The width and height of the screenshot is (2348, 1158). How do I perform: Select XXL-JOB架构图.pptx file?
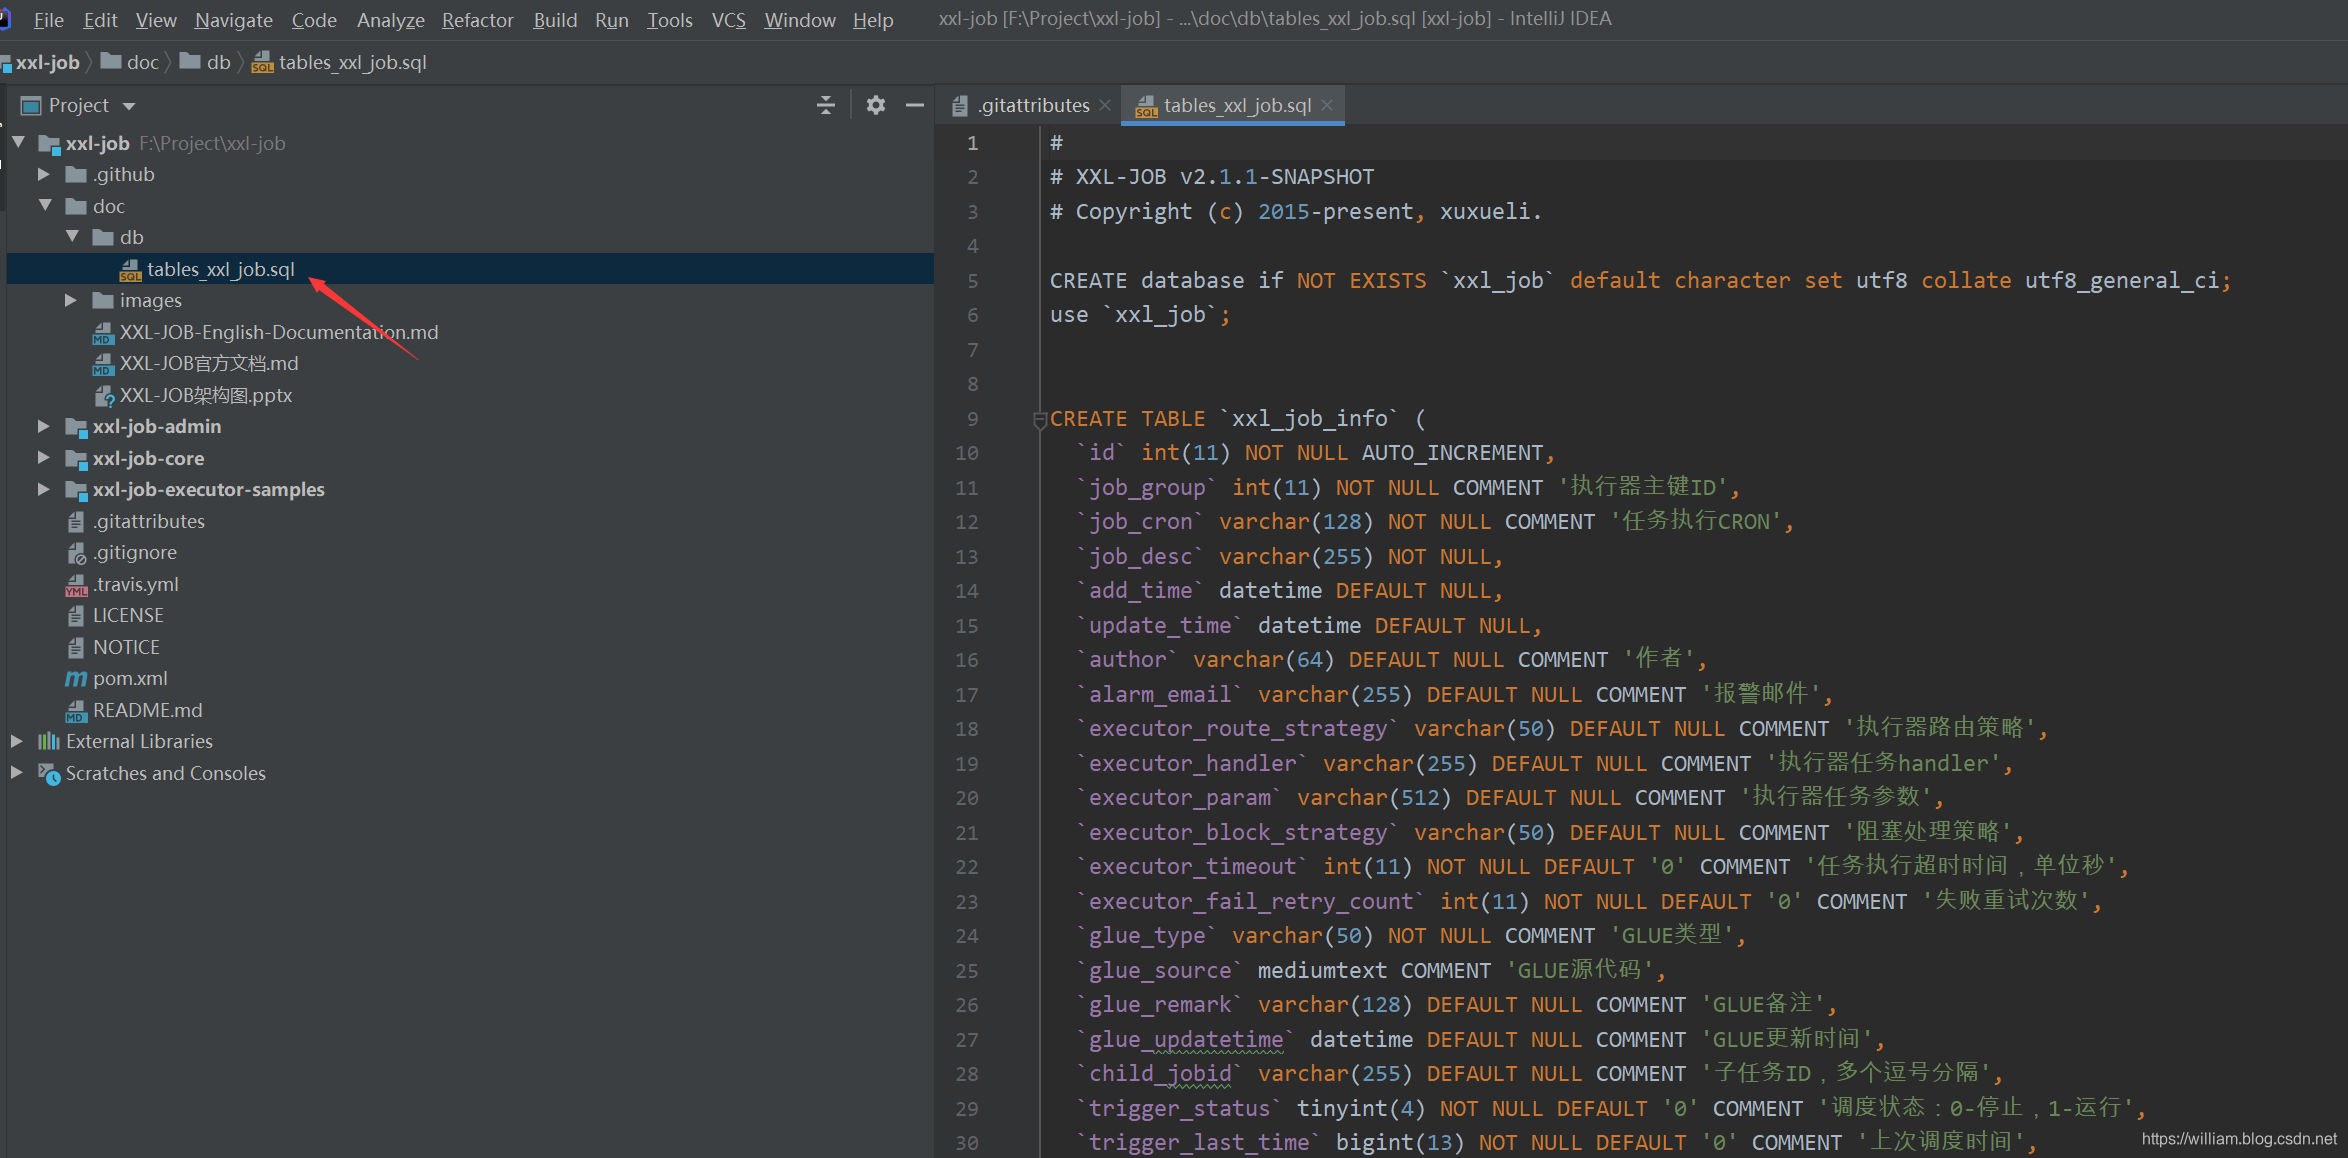pyautogui.click(x=205, y=395)
